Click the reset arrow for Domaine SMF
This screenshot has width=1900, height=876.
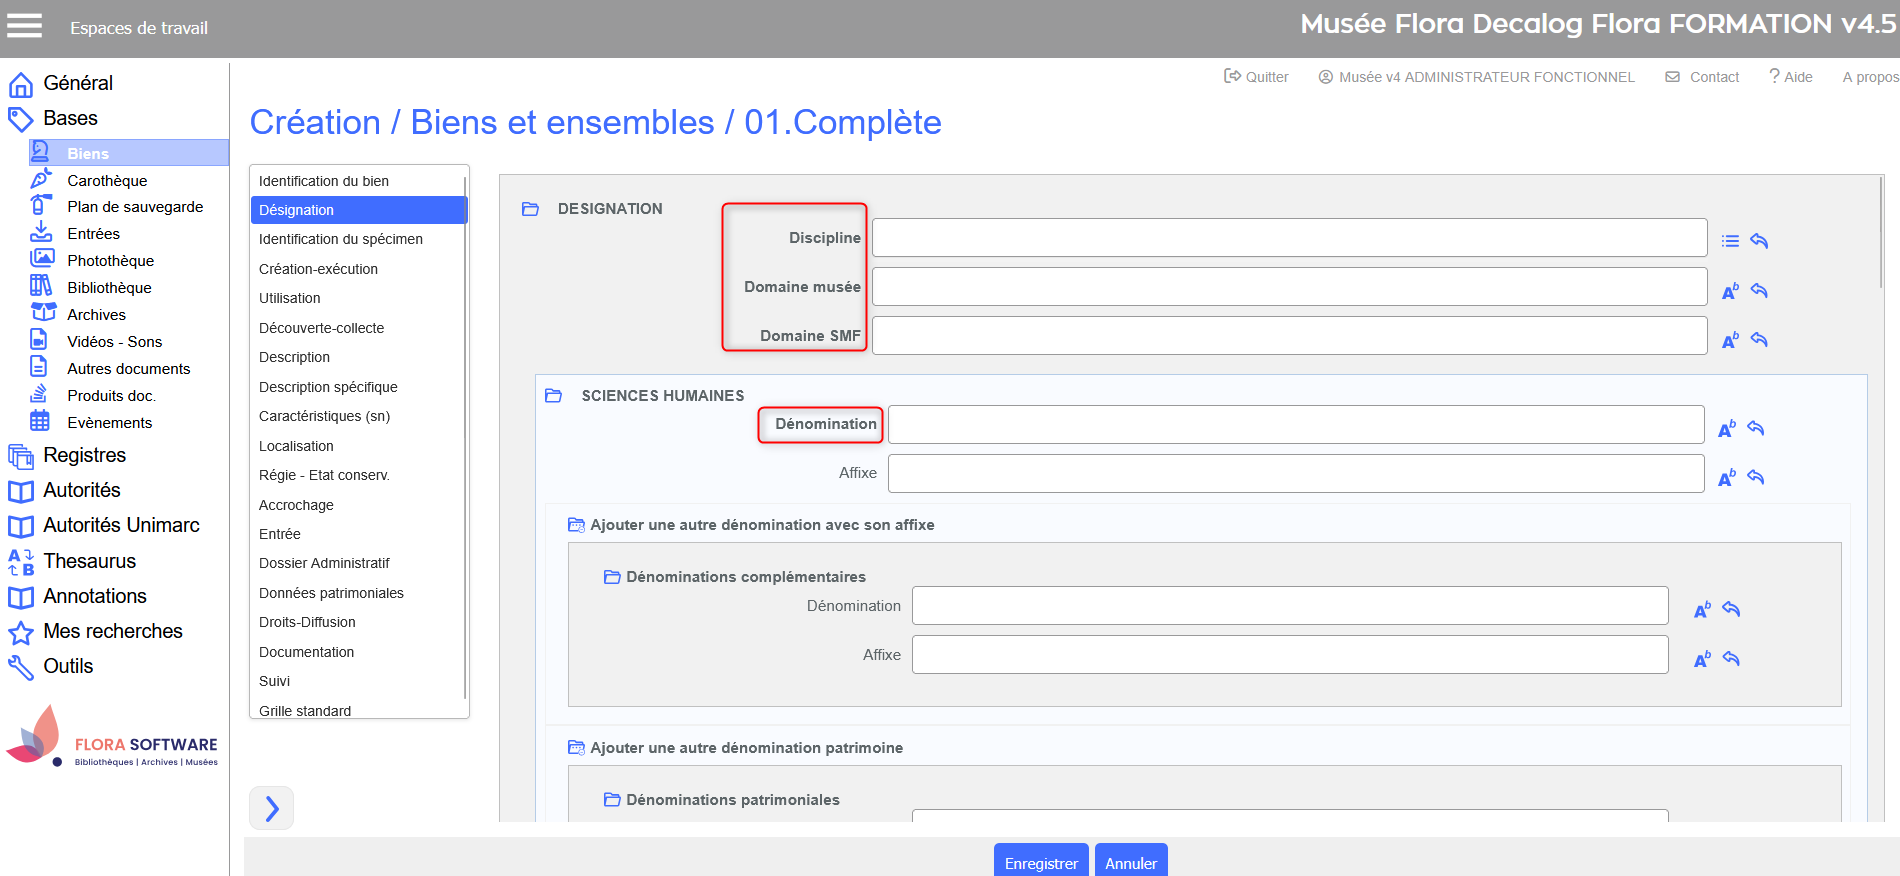[x=1759, y=340]
